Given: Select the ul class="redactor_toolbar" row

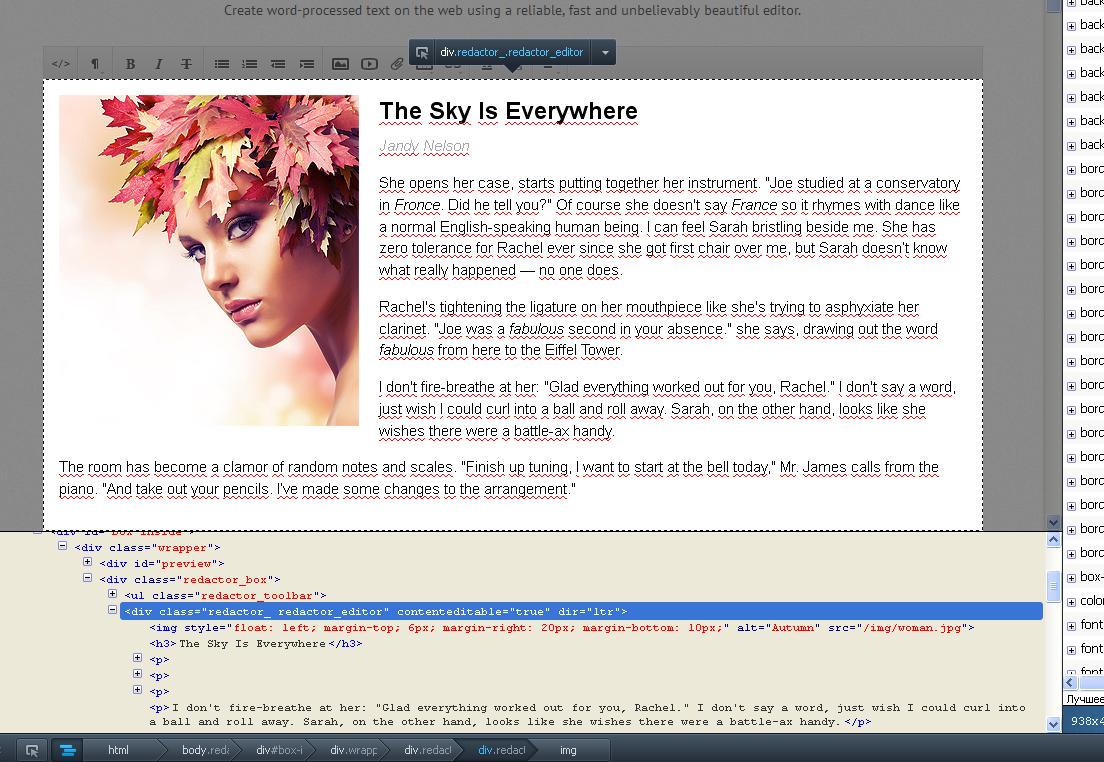Looking at the screenshot, I should (x=225, y=597).
